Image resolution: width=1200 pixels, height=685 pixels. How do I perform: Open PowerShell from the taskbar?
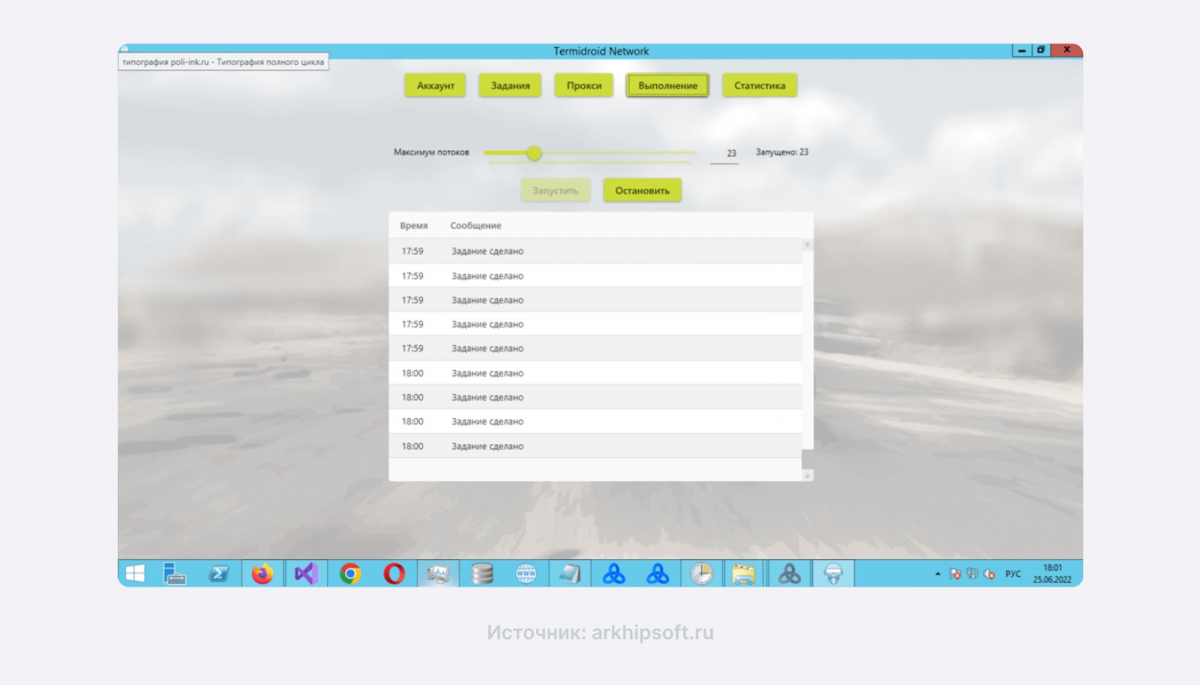click(218, 573)
